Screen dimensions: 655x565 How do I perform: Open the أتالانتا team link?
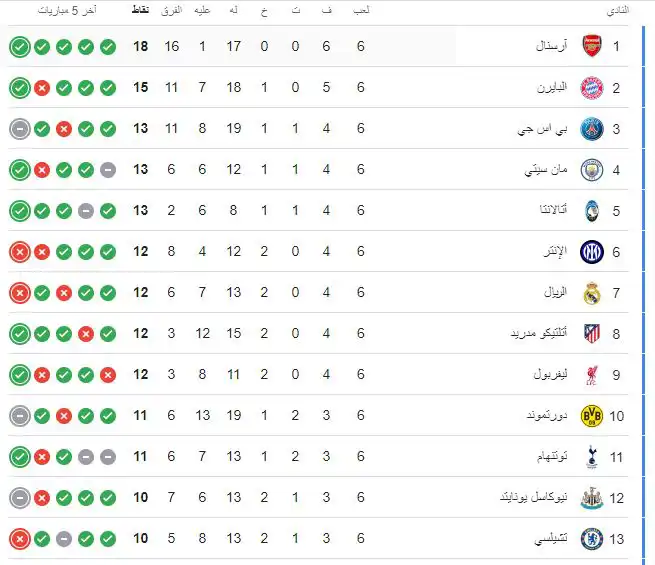tap(549, 210)
